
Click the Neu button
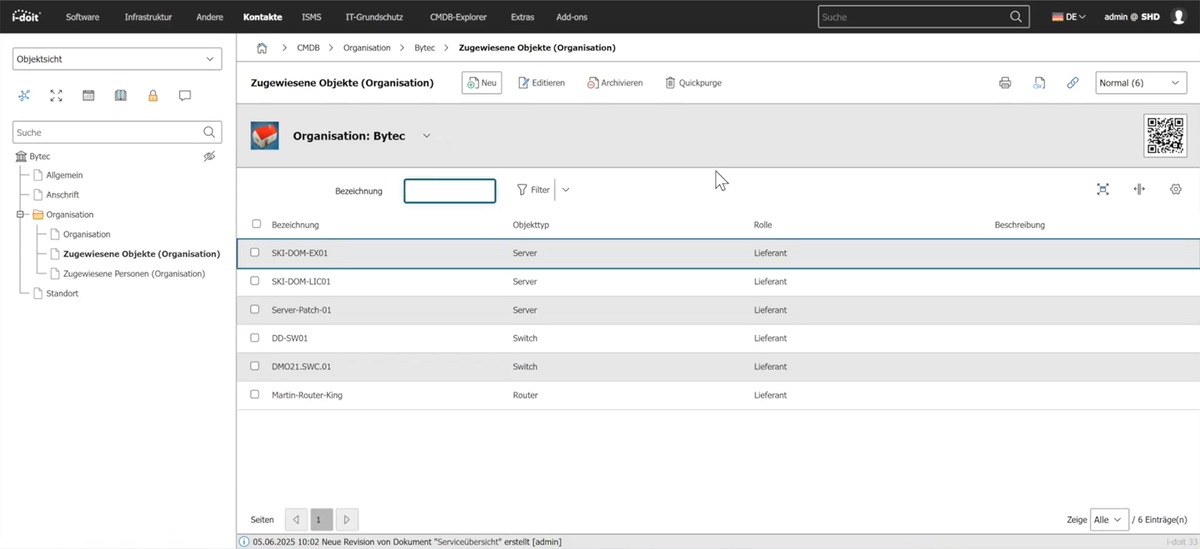[482, 83]
